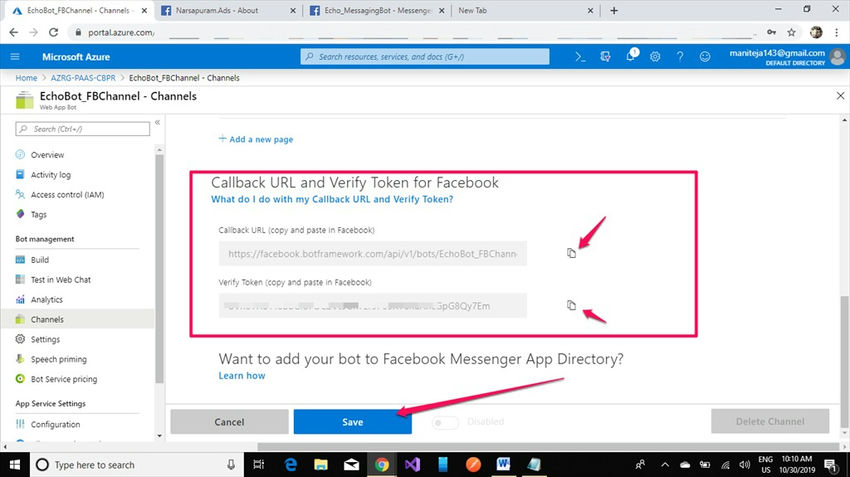850x477 pixels.
Task: Click the saved passwords key icon
Action: point(771,33)
